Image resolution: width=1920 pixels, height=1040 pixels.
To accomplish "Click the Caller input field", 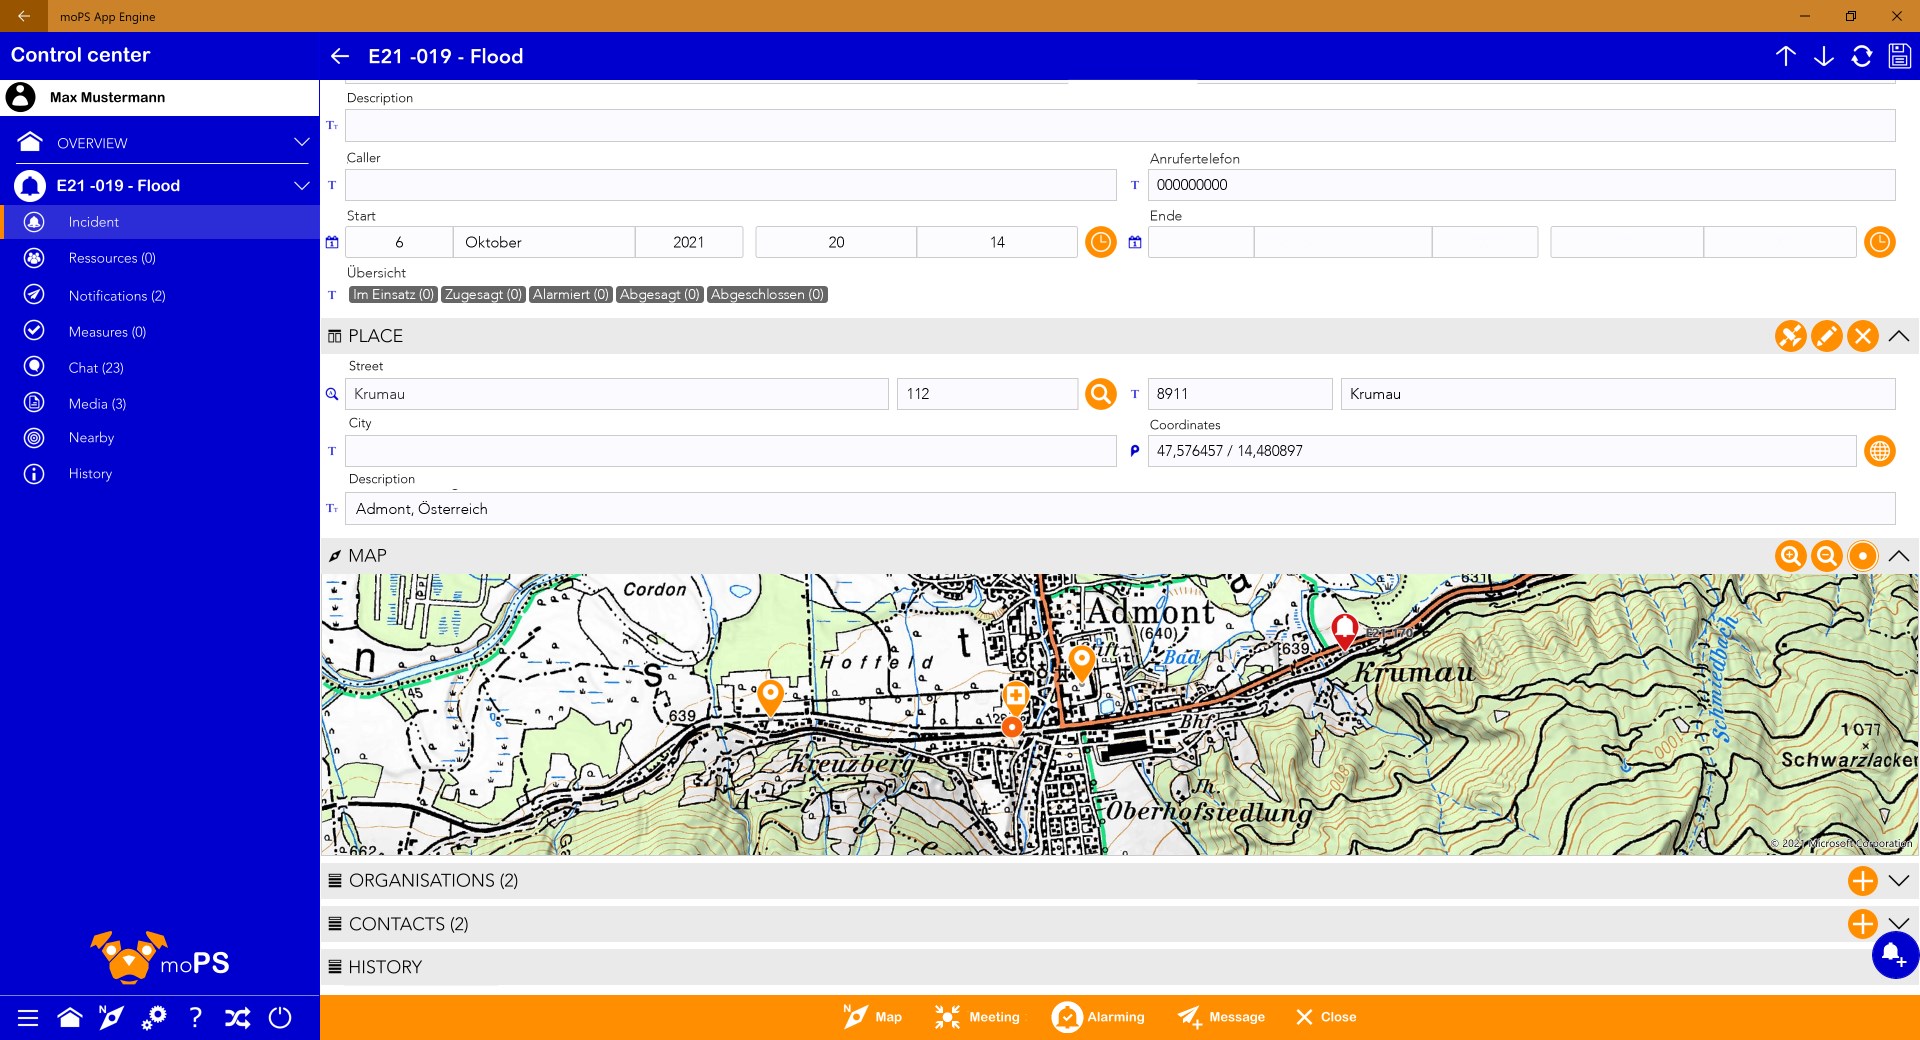I will [x=731, y=185].
